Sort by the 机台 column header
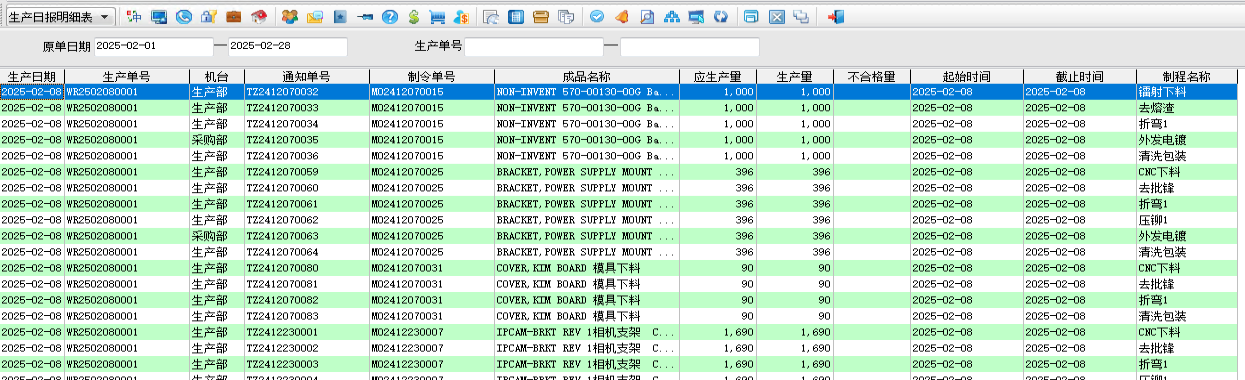1245x380 pixels. pyautogui.click(x=216, y=76)
